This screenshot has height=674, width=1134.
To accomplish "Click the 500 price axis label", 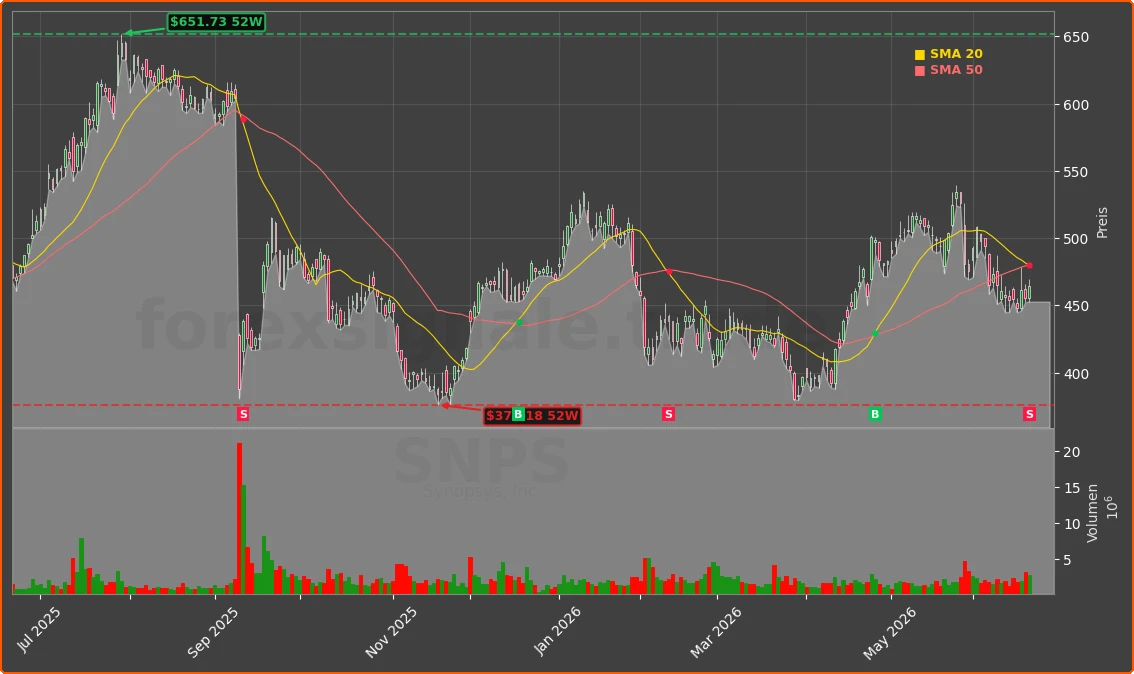I will point(1076,239).
